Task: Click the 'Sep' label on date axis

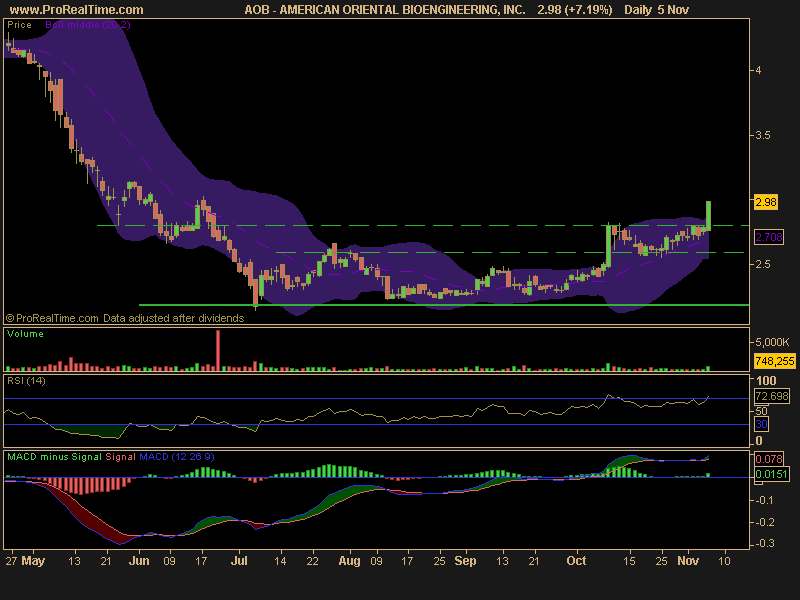Action: [465, 561]
